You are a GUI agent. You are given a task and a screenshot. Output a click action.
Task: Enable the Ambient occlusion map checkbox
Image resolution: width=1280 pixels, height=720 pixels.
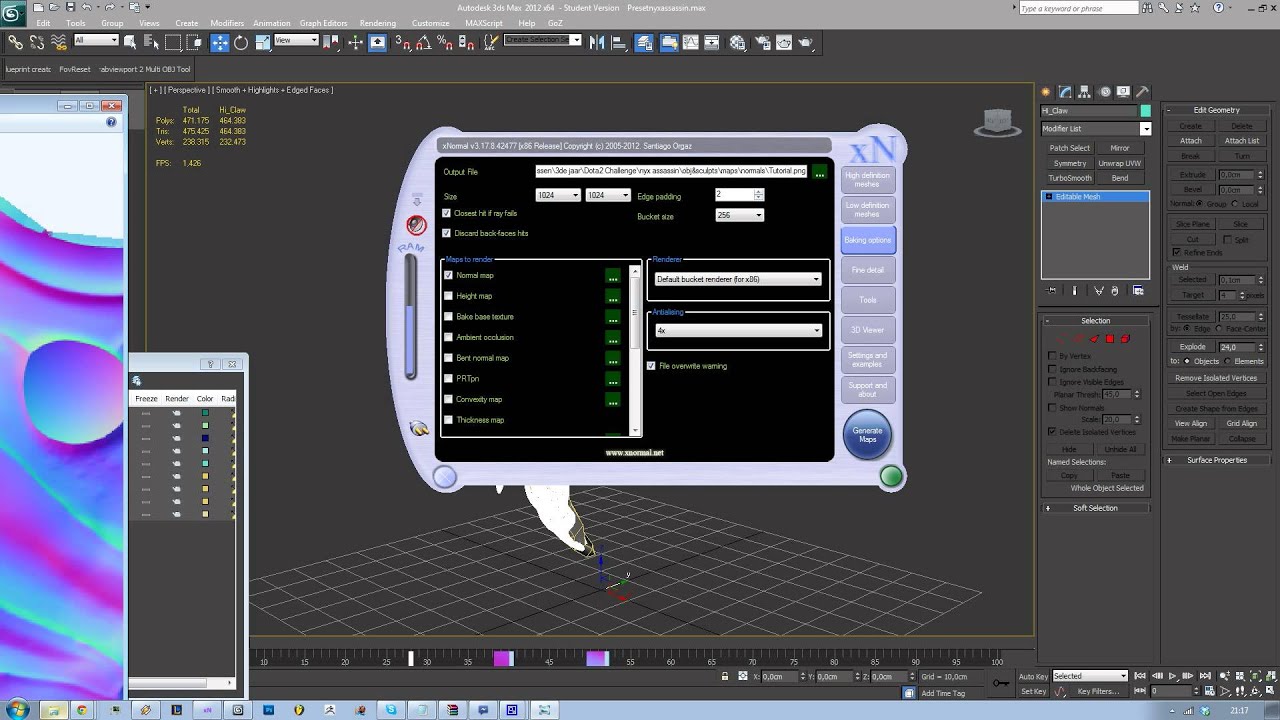point(448,338)
